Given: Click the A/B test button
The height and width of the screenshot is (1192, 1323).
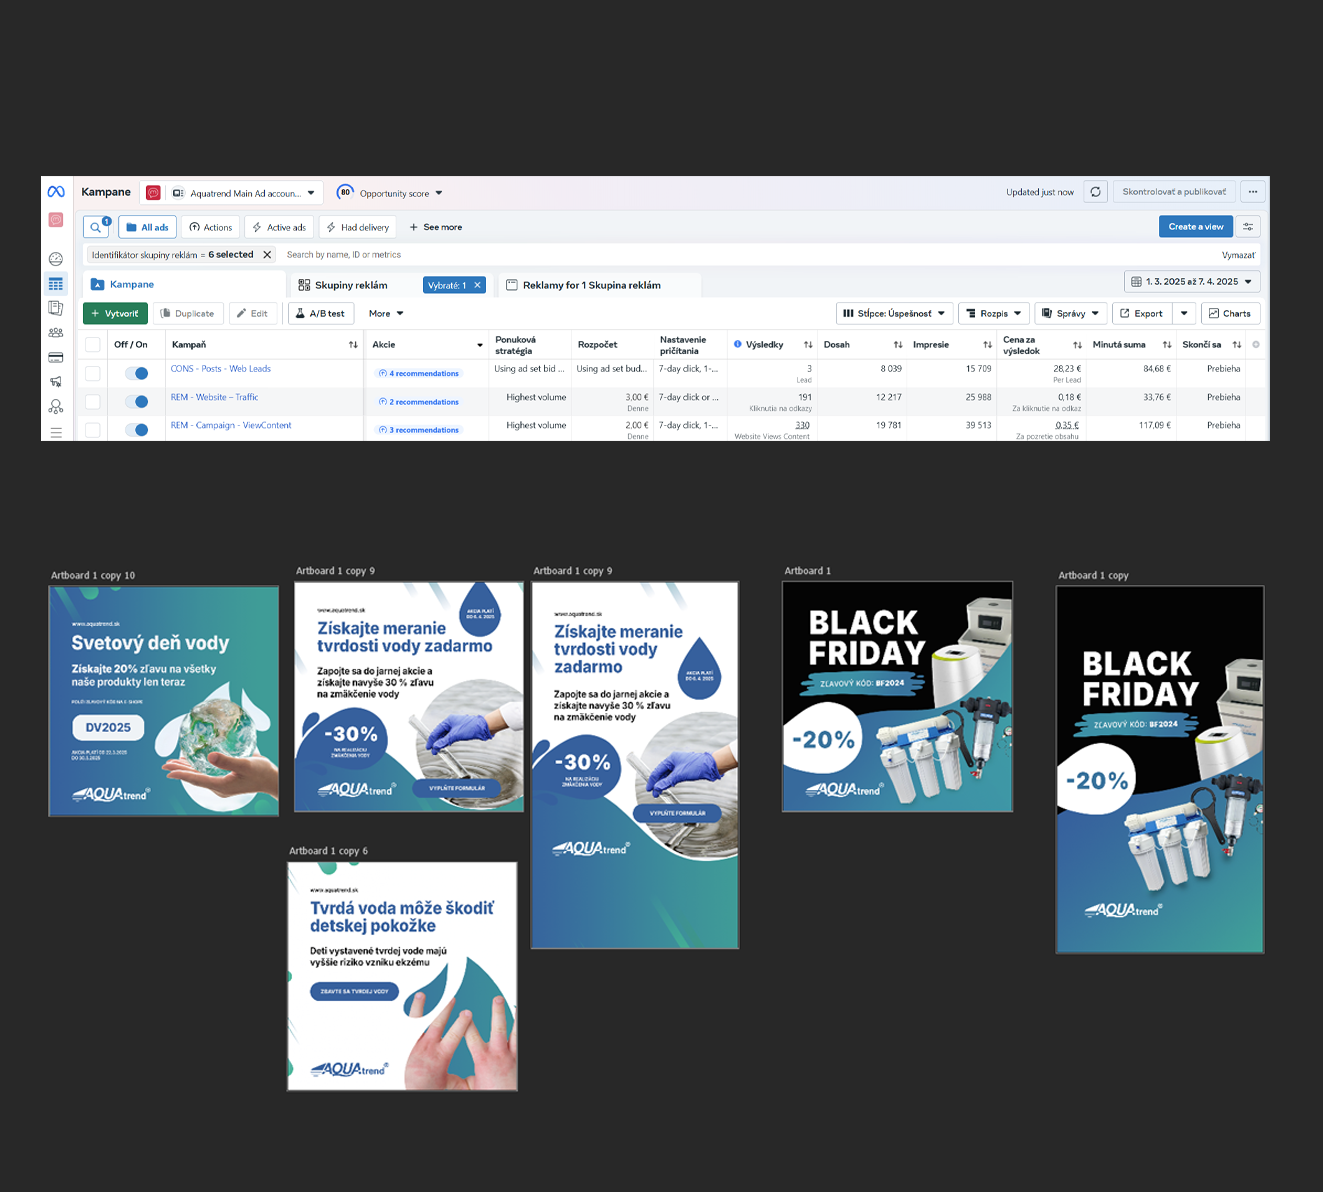Looking at the screenshot, I should (x=320, y=314).
